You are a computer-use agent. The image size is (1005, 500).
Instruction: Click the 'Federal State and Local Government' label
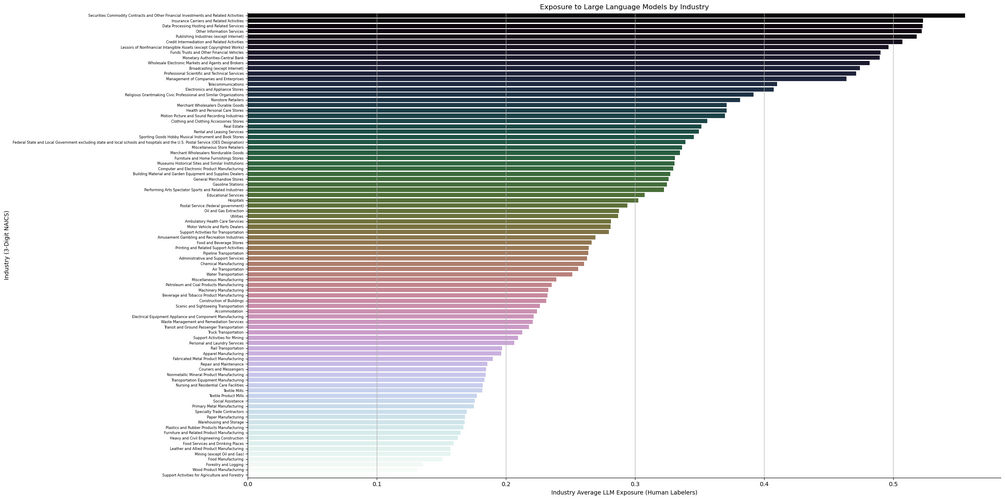click(x=128, y=142)
